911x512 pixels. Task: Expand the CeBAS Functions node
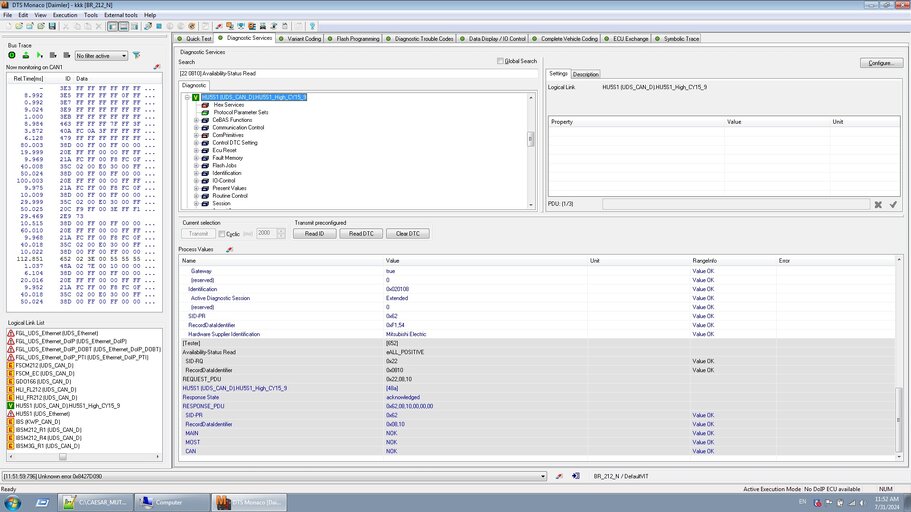[x=196, y=120]
